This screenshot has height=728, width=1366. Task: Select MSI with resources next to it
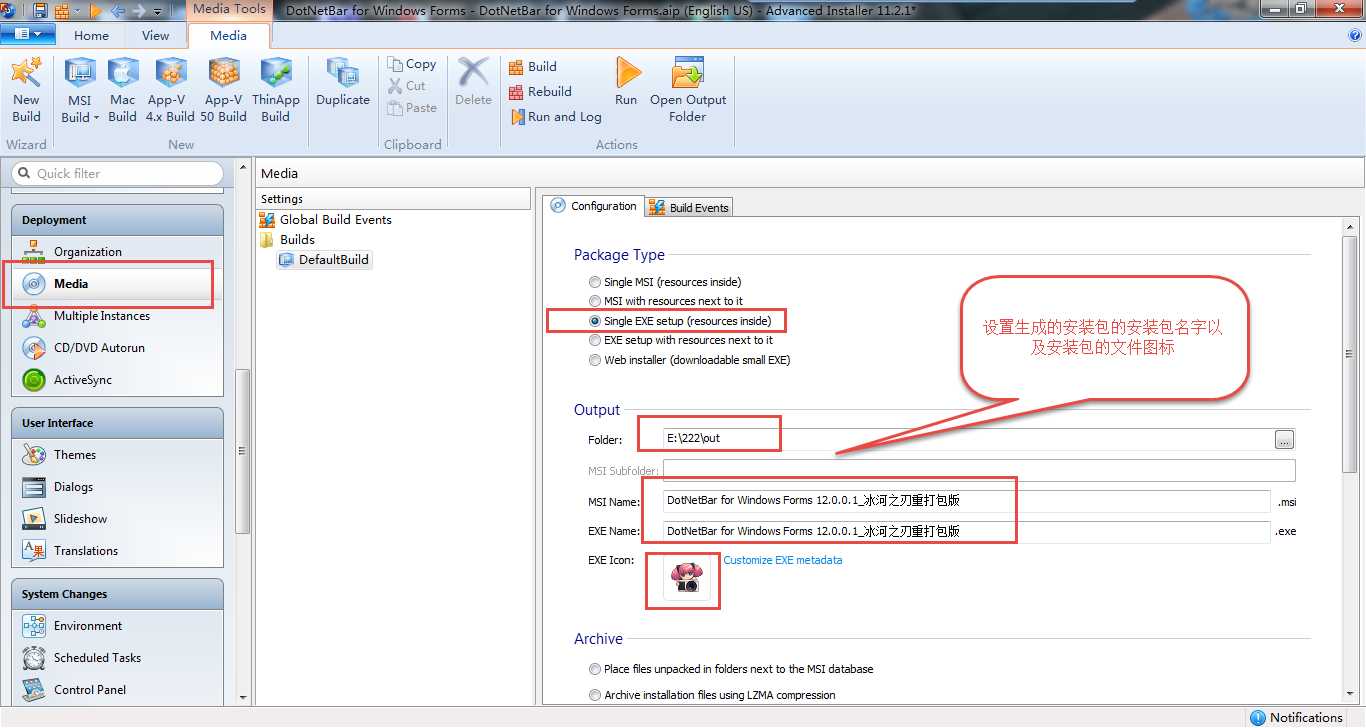666,301
